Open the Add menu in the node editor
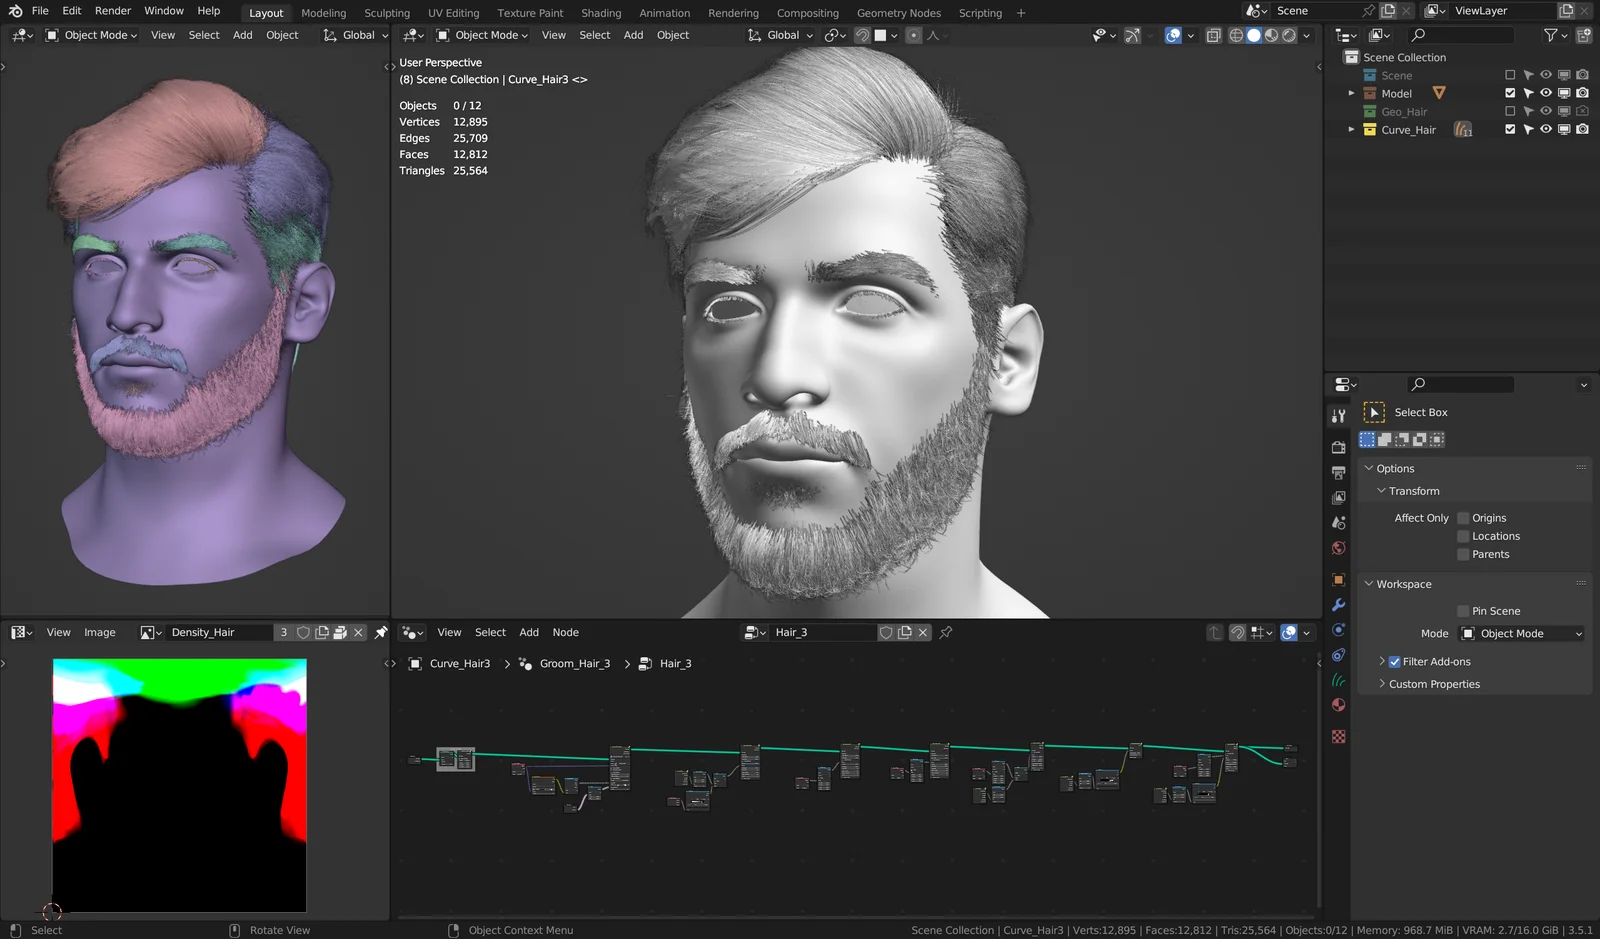 [529, 632]
